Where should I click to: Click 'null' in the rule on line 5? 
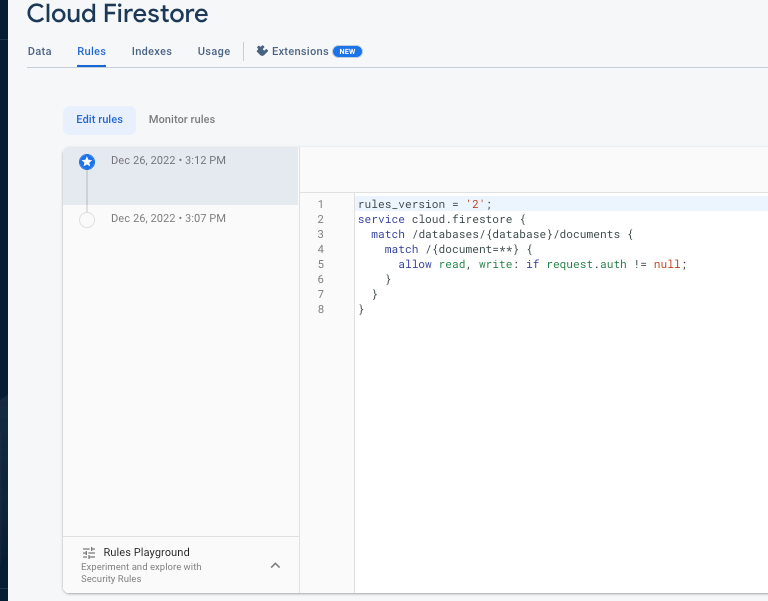coord(667,264)
